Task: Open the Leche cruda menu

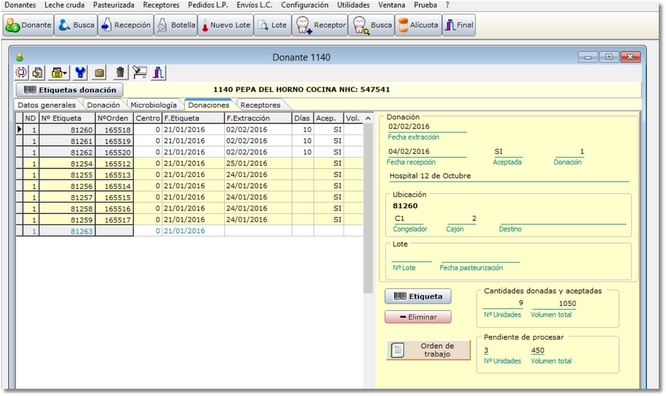Action: (x=64, y=5)
